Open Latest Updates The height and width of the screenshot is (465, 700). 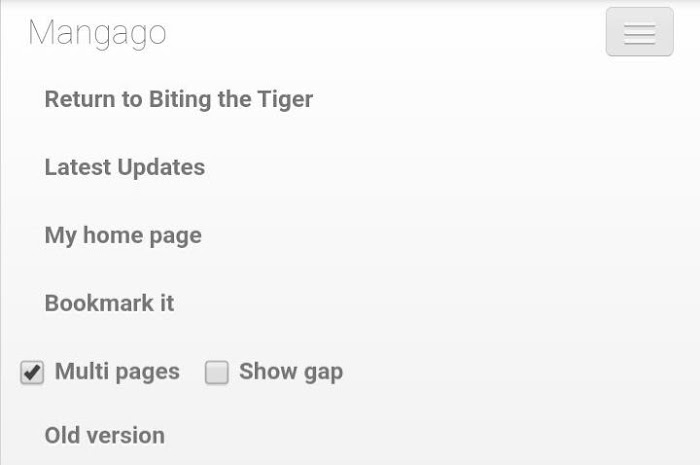click(x=124, y=167)
